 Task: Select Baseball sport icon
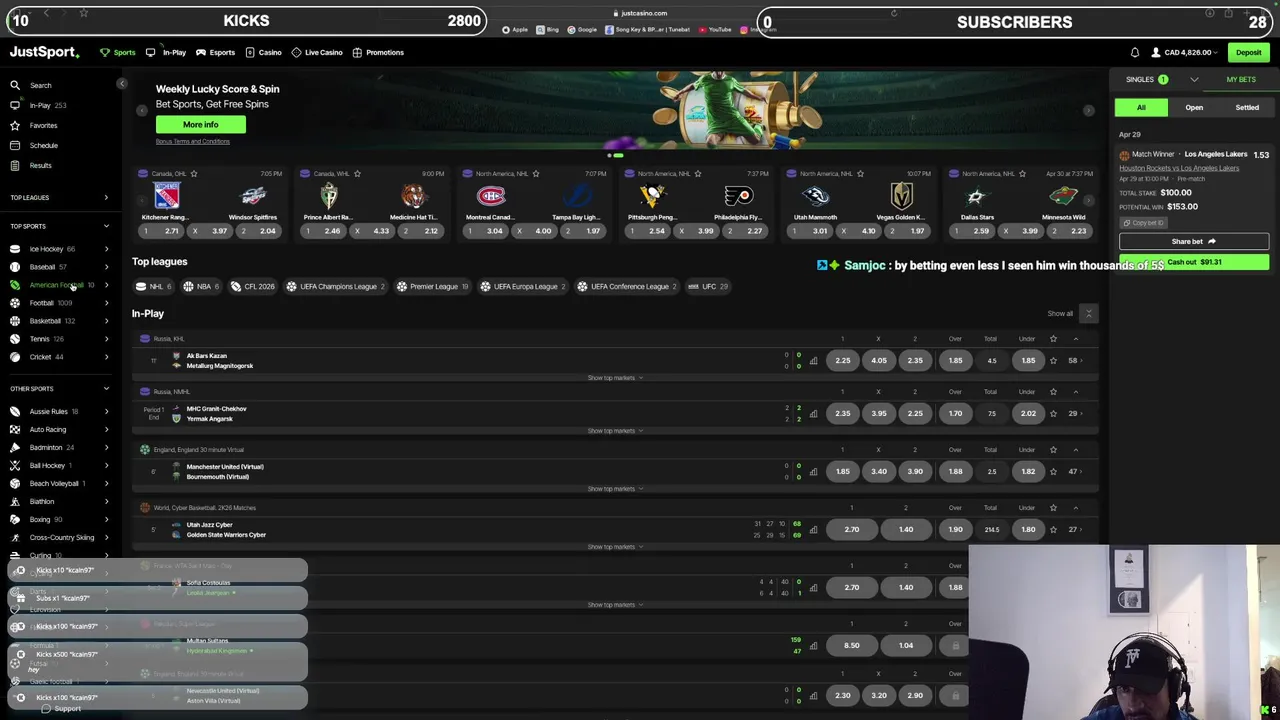point(15,267)
